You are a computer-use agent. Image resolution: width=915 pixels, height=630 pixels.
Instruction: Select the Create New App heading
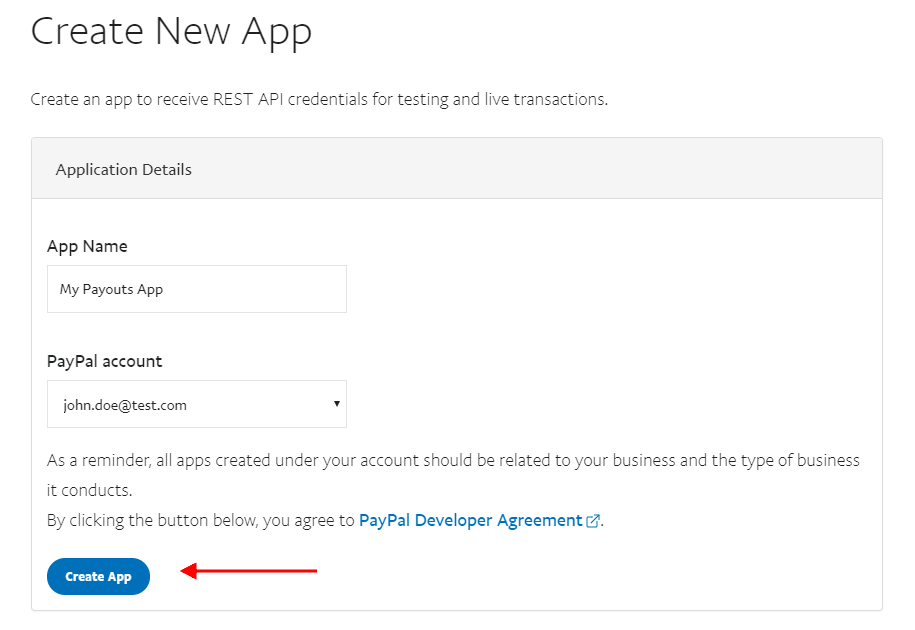point(171,32)
